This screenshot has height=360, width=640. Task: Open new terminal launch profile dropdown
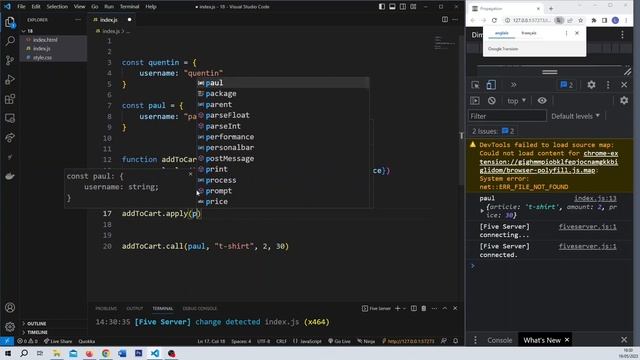[x=404, y=308]
